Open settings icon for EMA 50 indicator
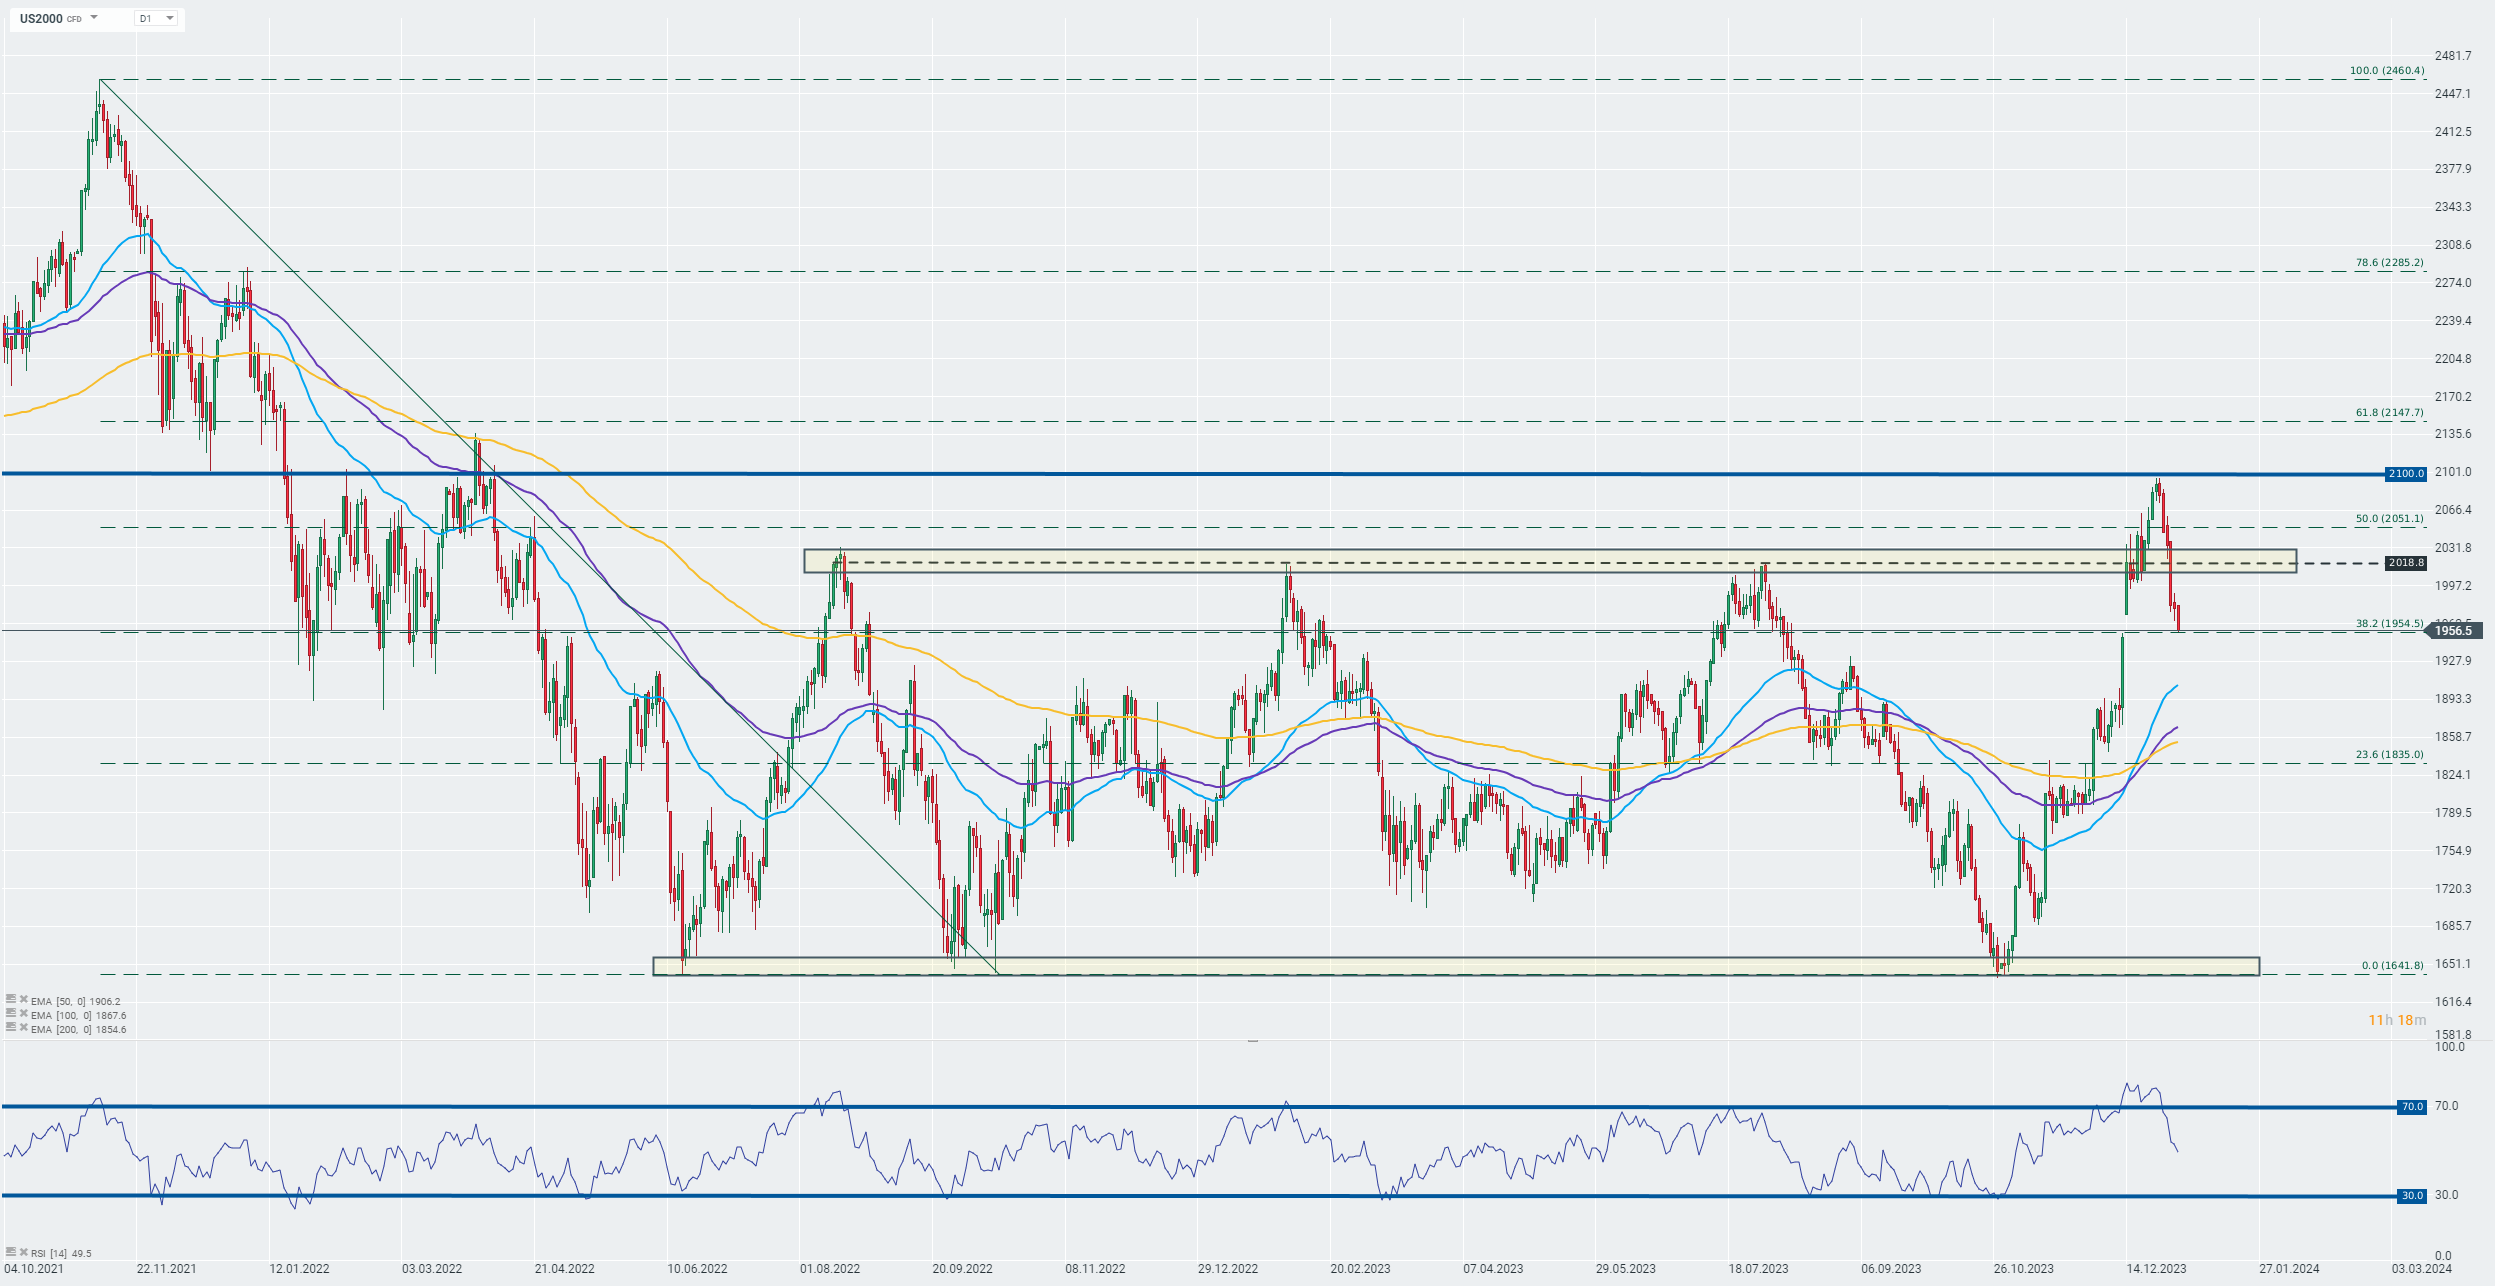This screenshot has width=2495, height=1286. click(11, 999)
